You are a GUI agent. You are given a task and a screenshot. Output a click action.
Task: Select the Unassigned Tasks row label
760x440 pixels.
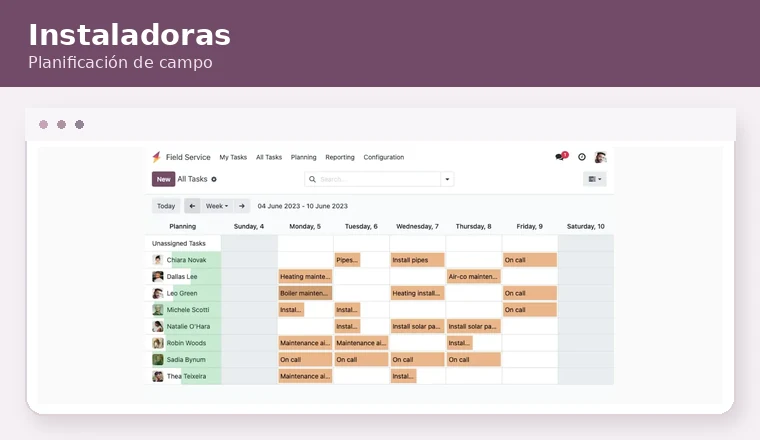pos(179,243)
